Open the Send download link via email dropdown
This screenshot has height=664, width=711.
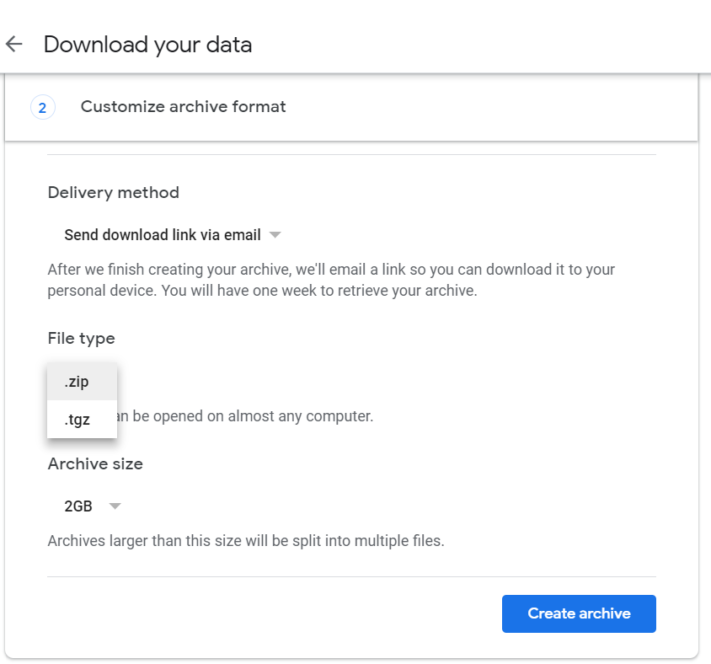tap(162, 235)
